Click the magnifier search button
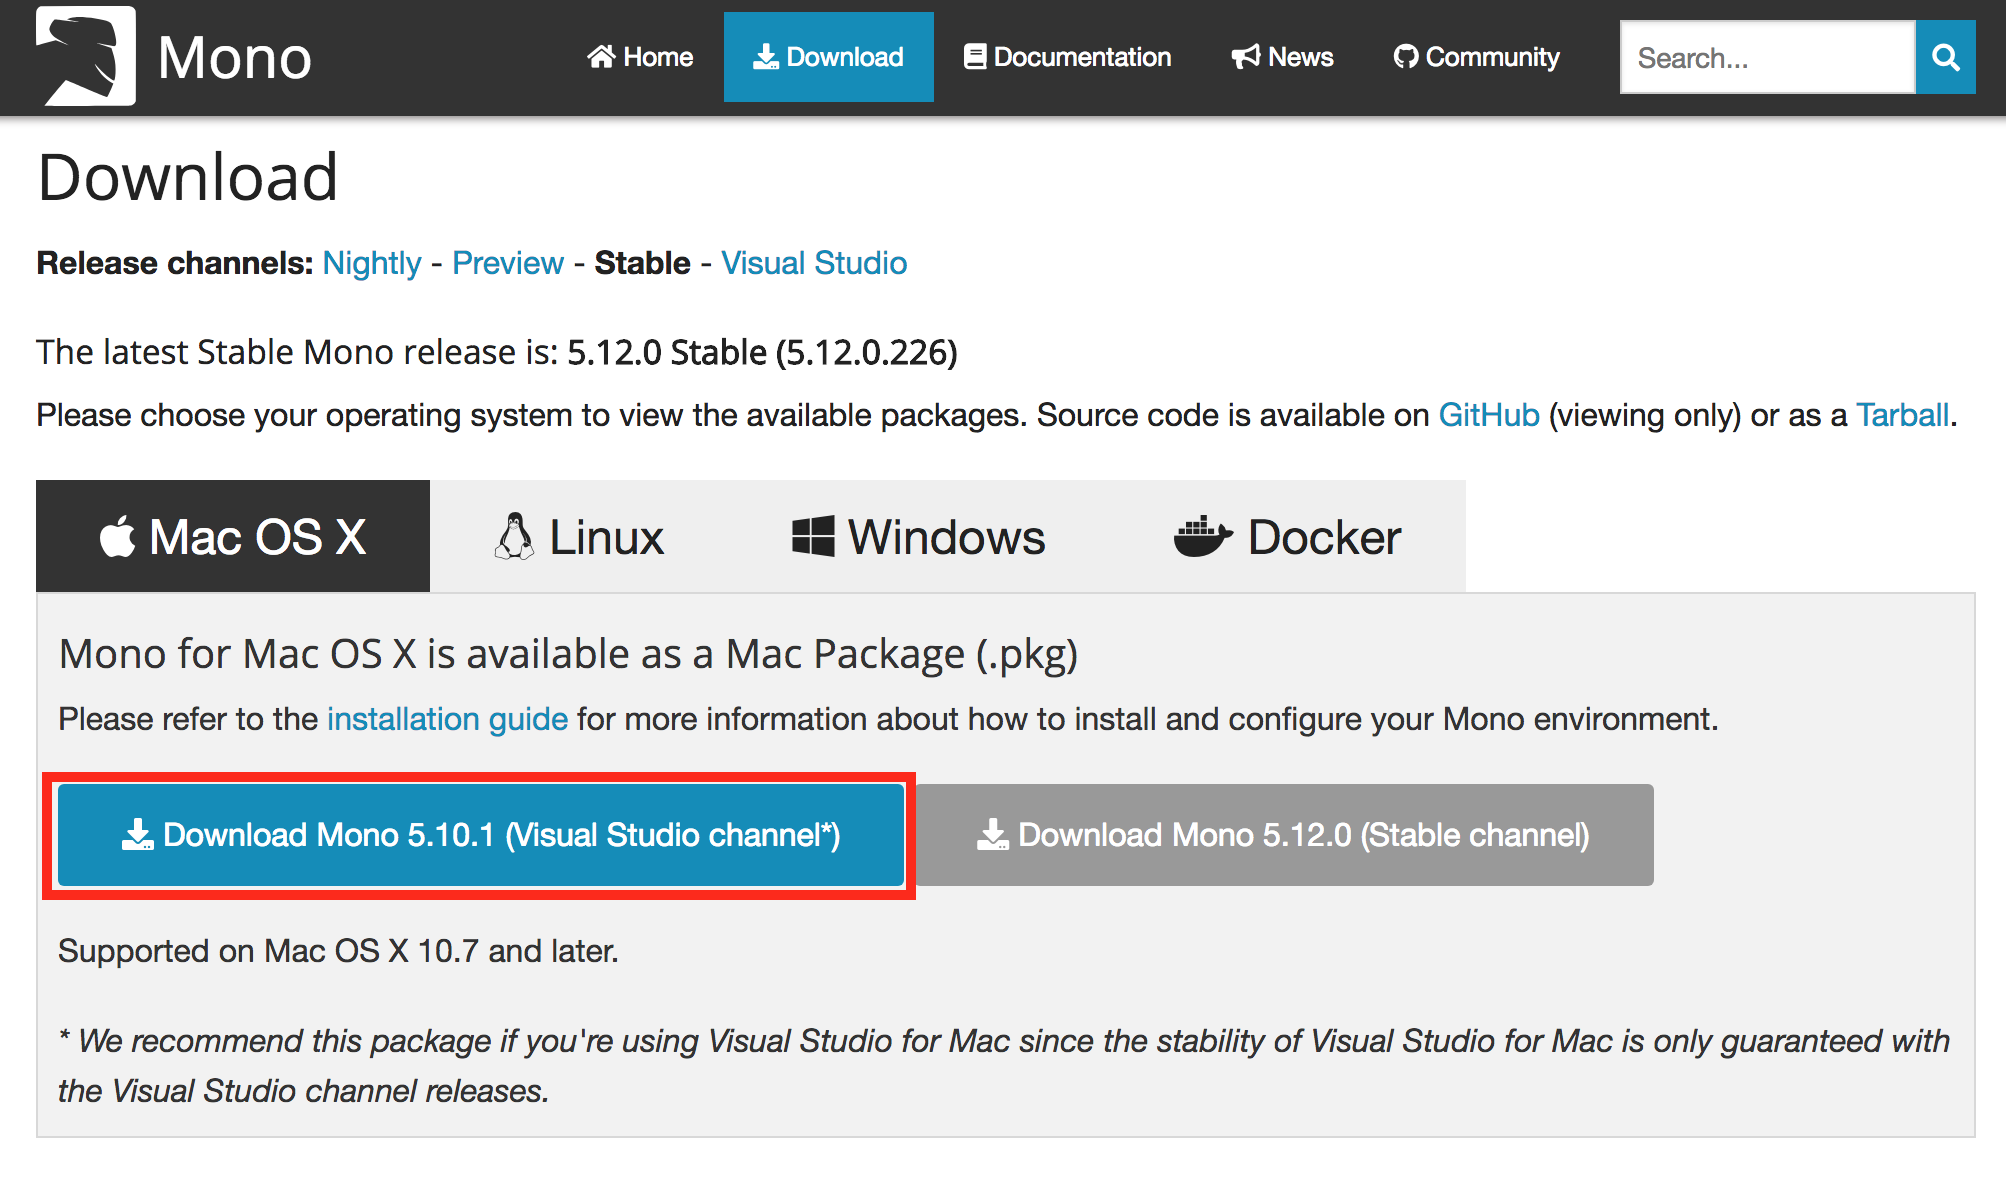This screenshot has height=1182, width=2006. pyautogui.click(x=1945, y=57)
